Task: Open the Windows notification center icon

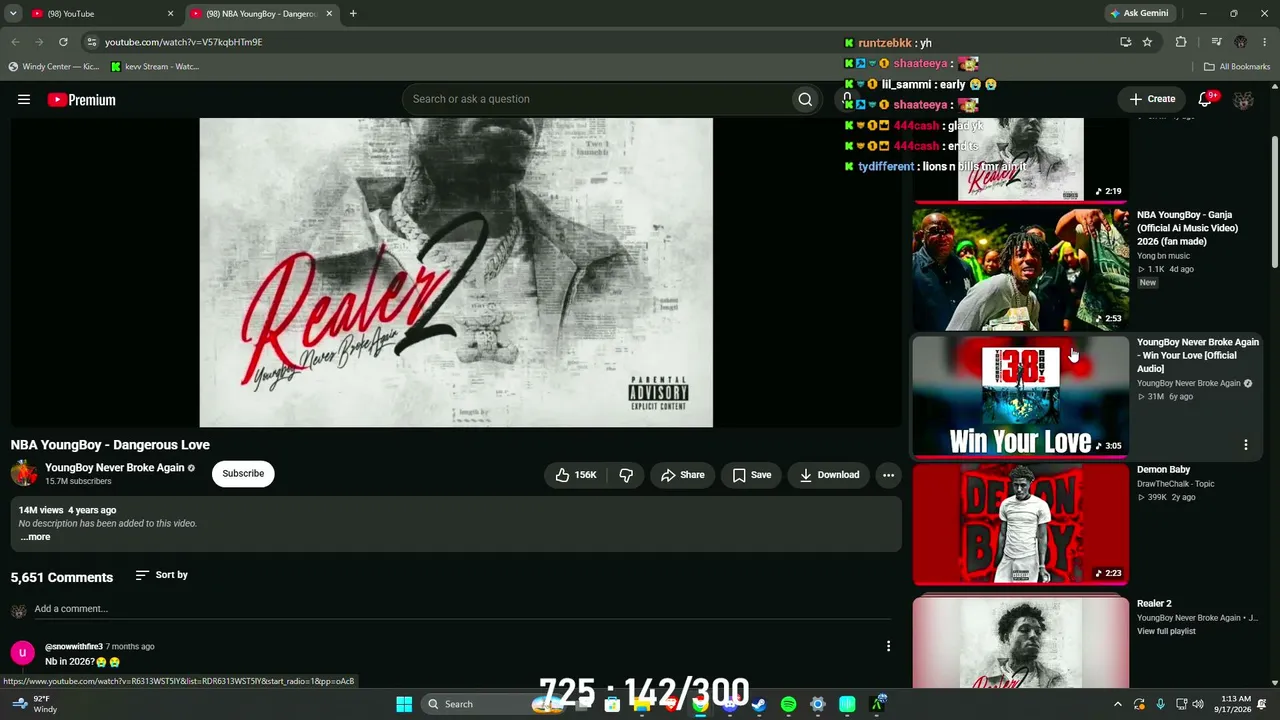Action: (x=1262, y=704)
